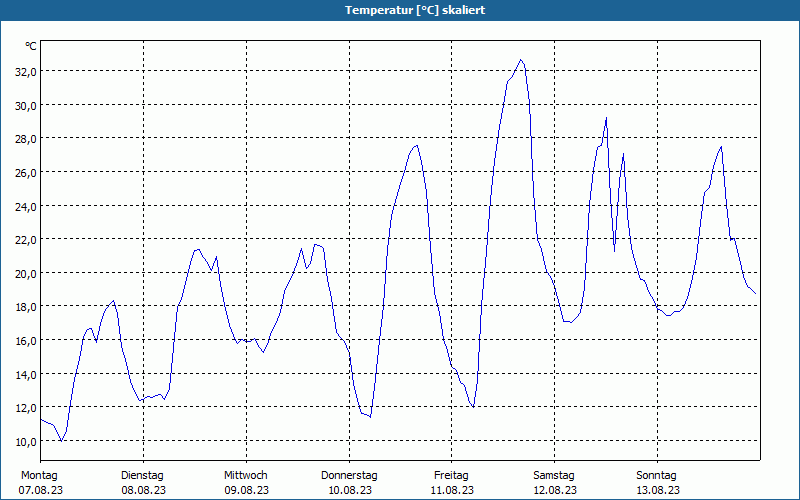The image size is (800, 500).
Task: Click the 10,0 axis label
Action: [x=26, y=442]
